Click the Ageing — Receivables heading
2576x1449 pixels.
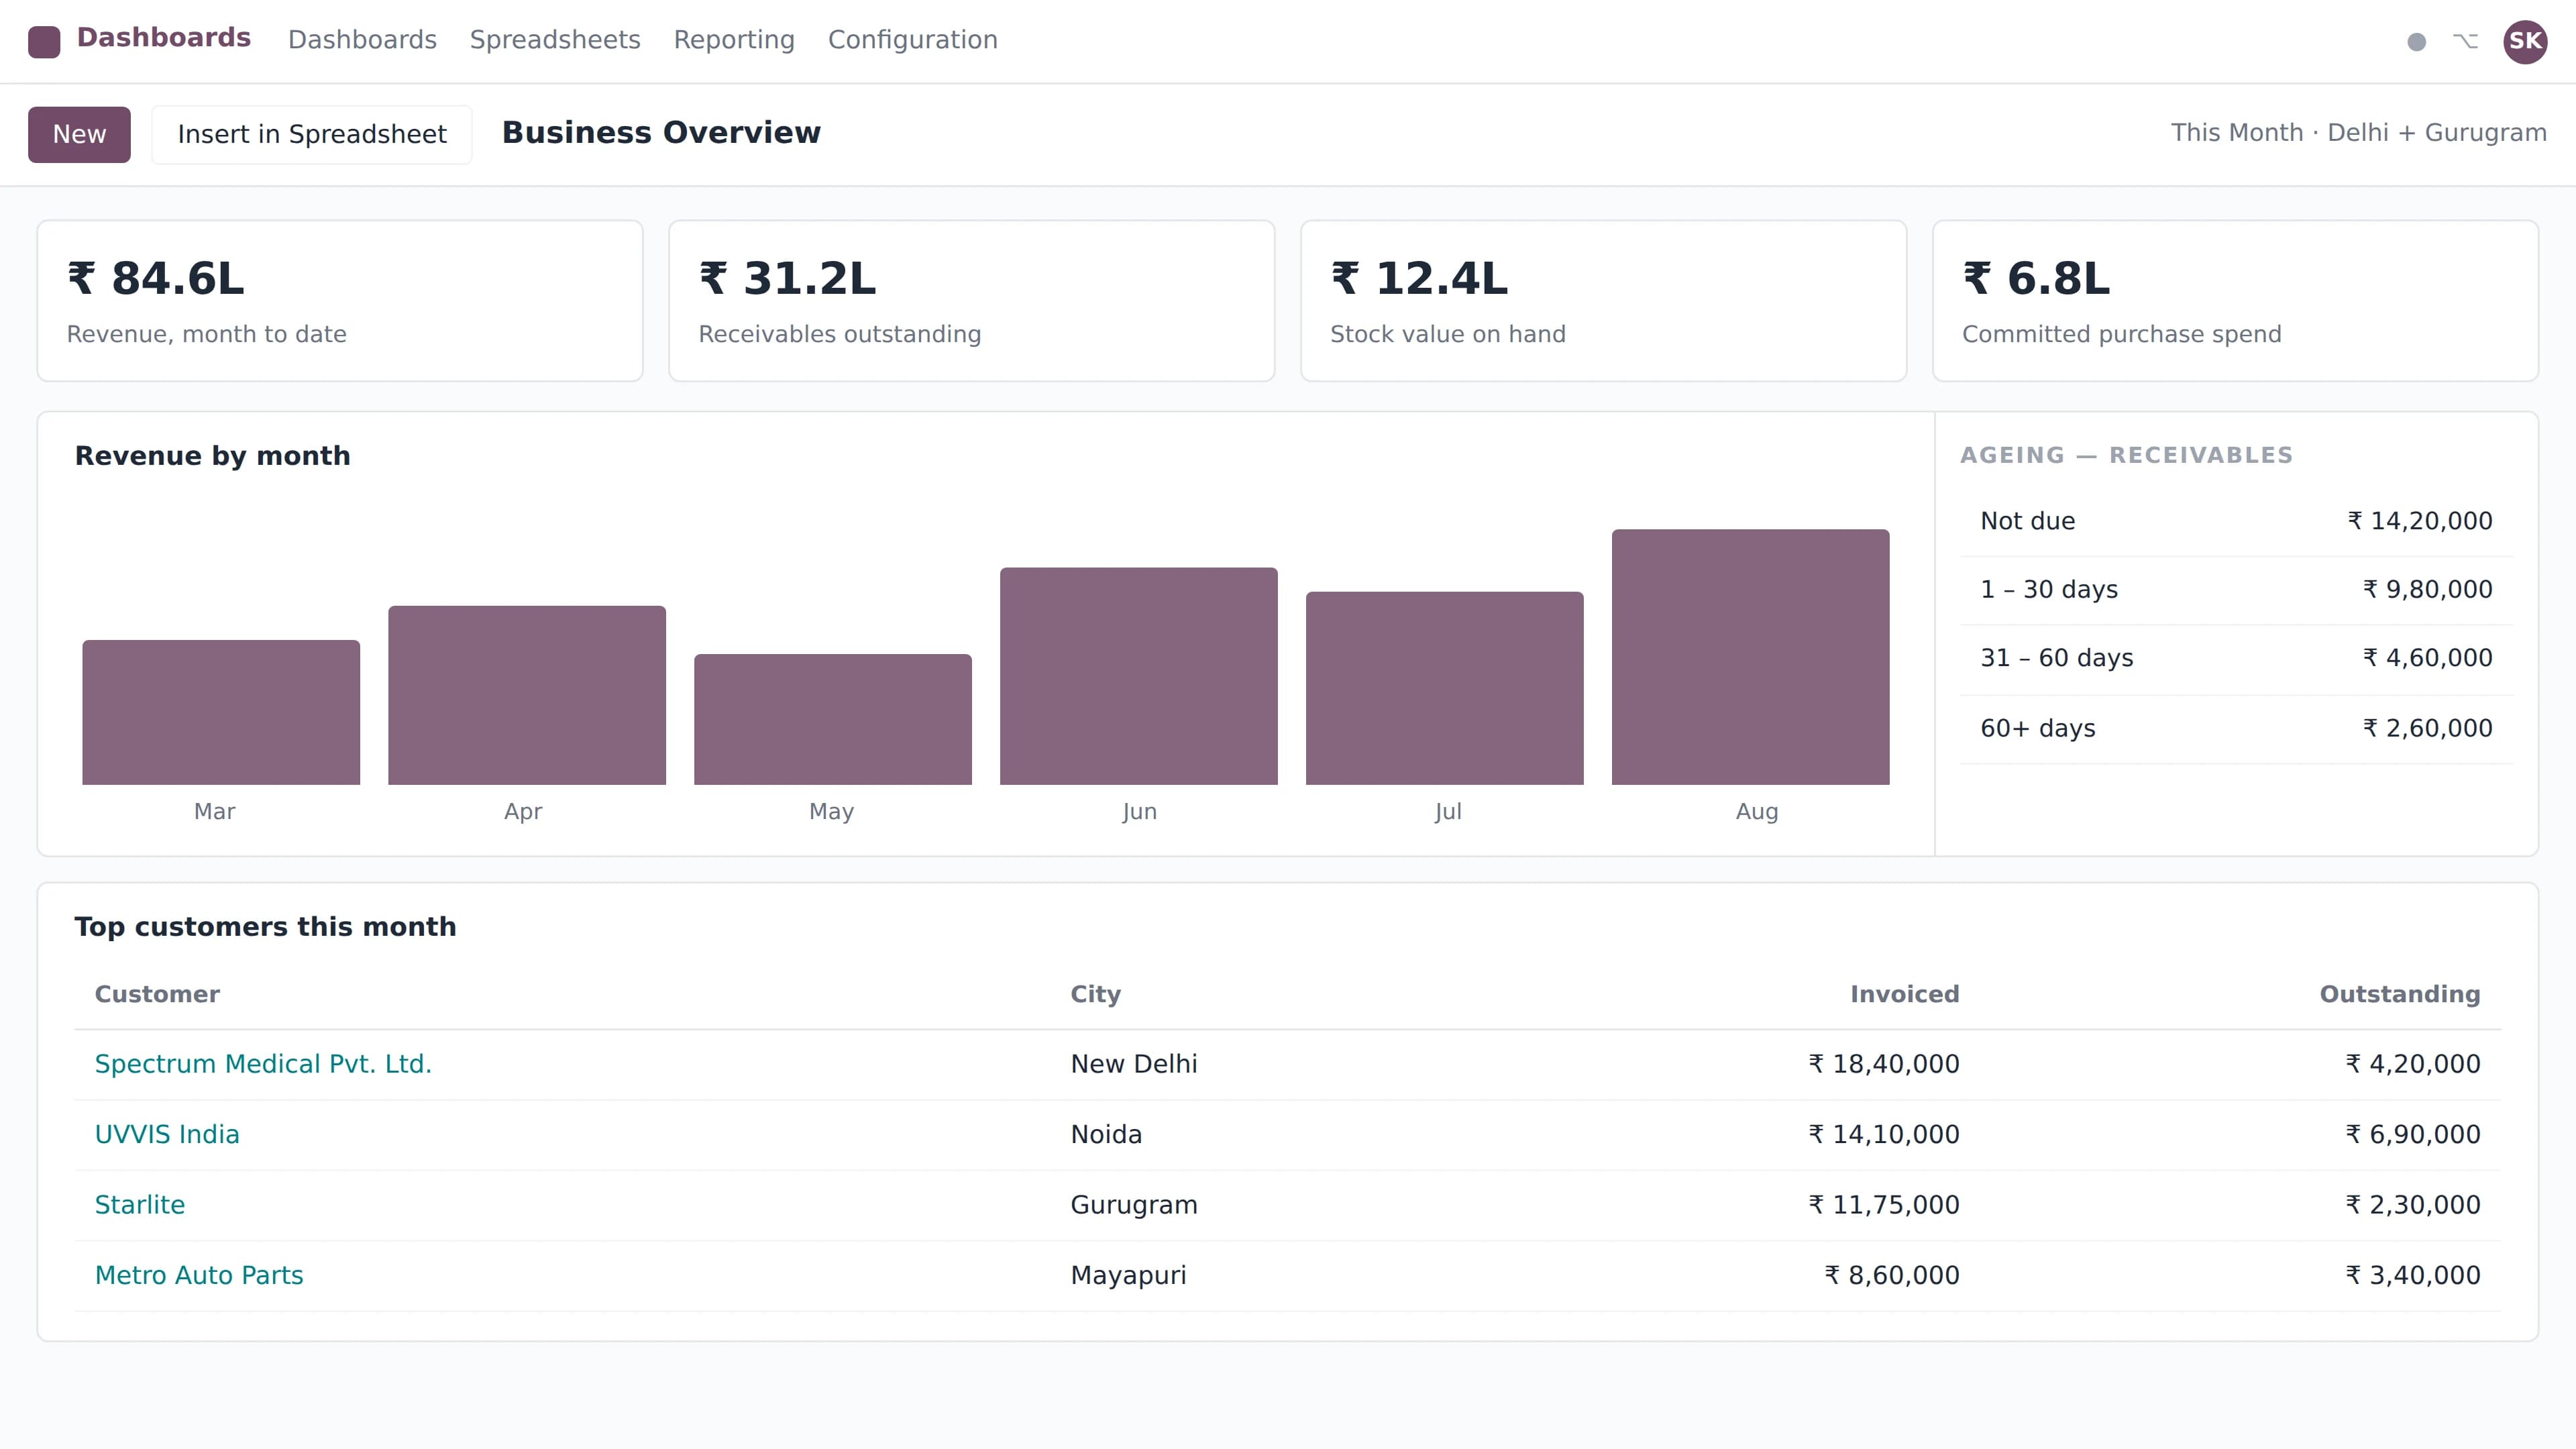click(x=2126, y=456)
